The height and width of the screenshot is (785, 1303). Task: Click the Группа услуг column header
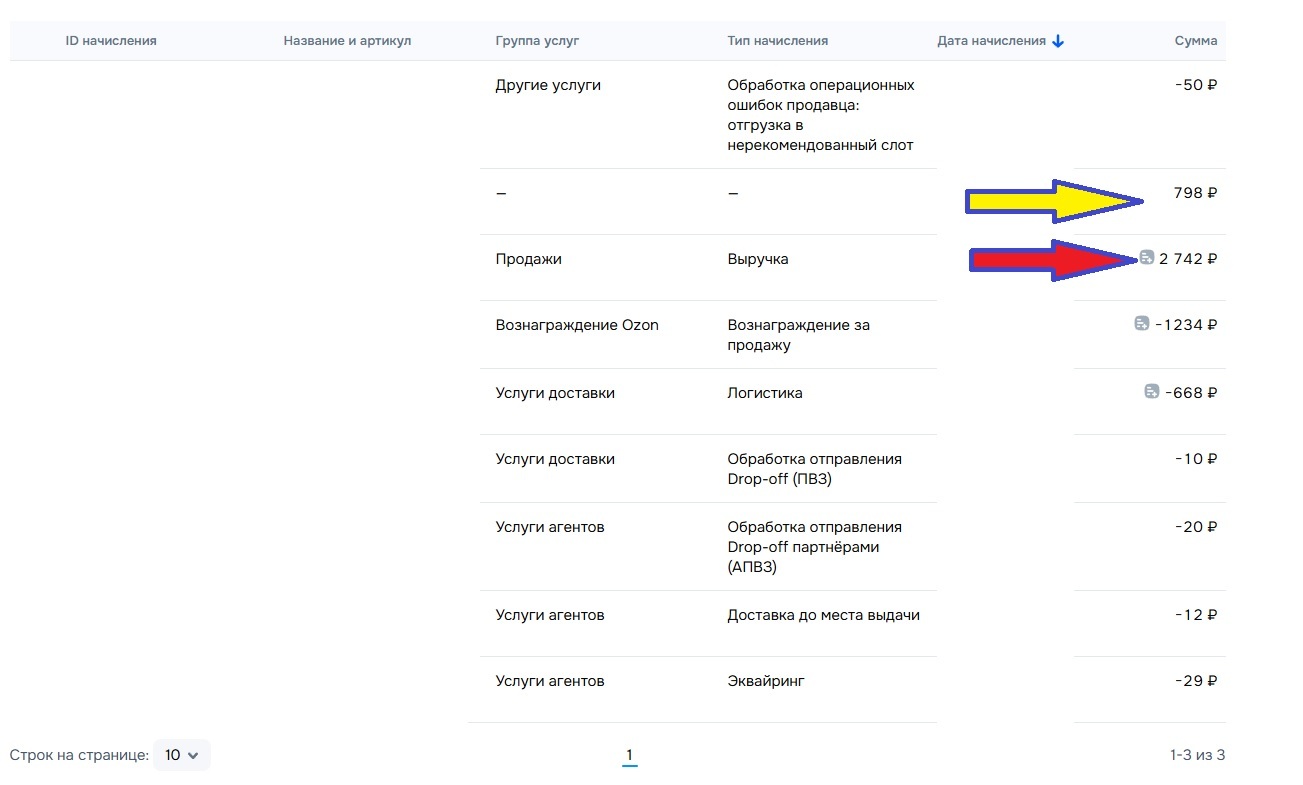click(x=537, y=41)
